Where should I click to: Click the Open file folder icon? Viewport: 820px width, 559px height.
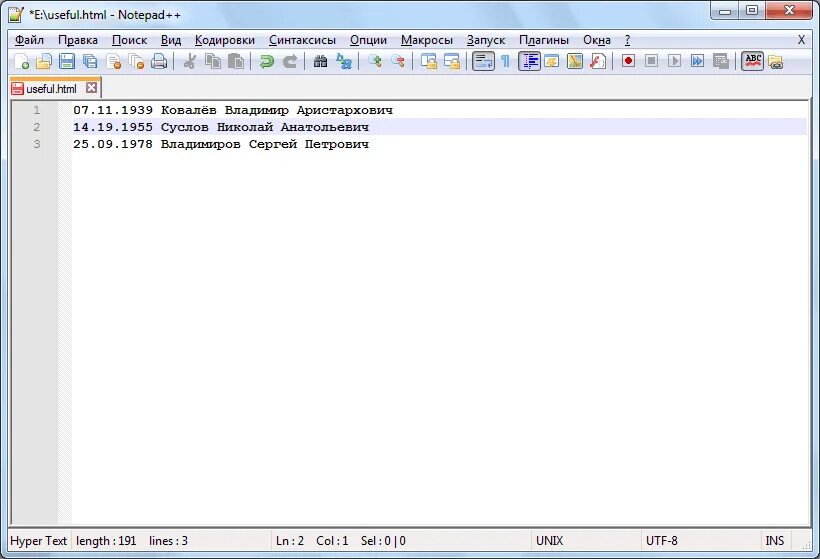click(x=44, y=61)
